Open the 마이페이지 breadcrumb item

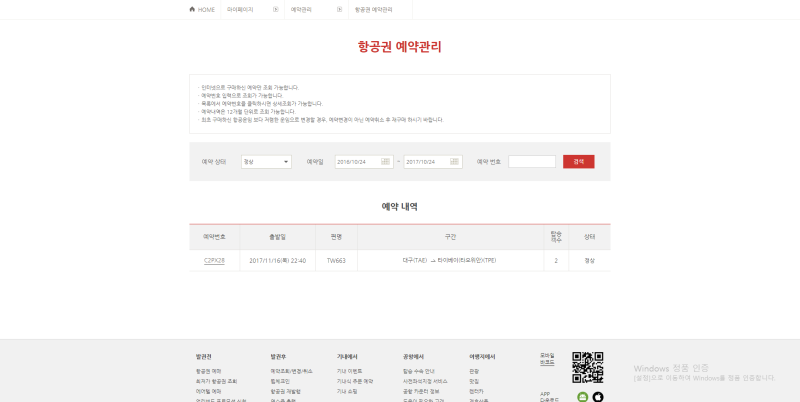pyautogui.click(x=240, y=10)
